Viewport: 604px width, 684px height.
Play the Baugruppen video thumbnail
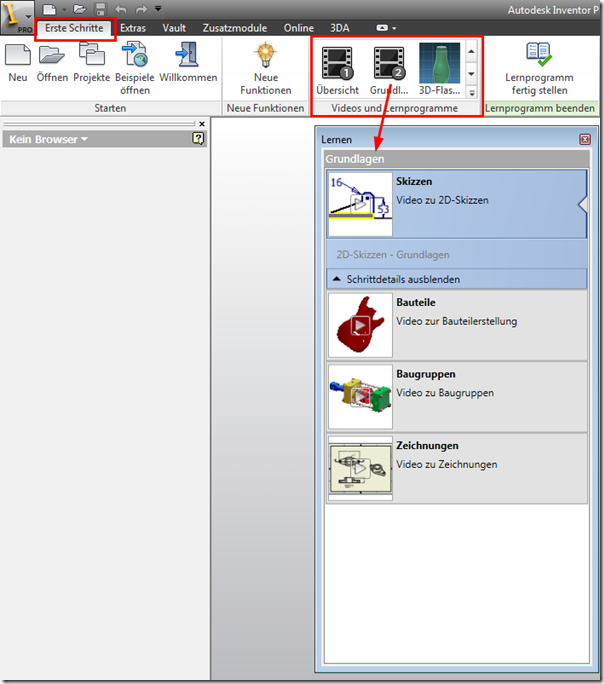360,397
